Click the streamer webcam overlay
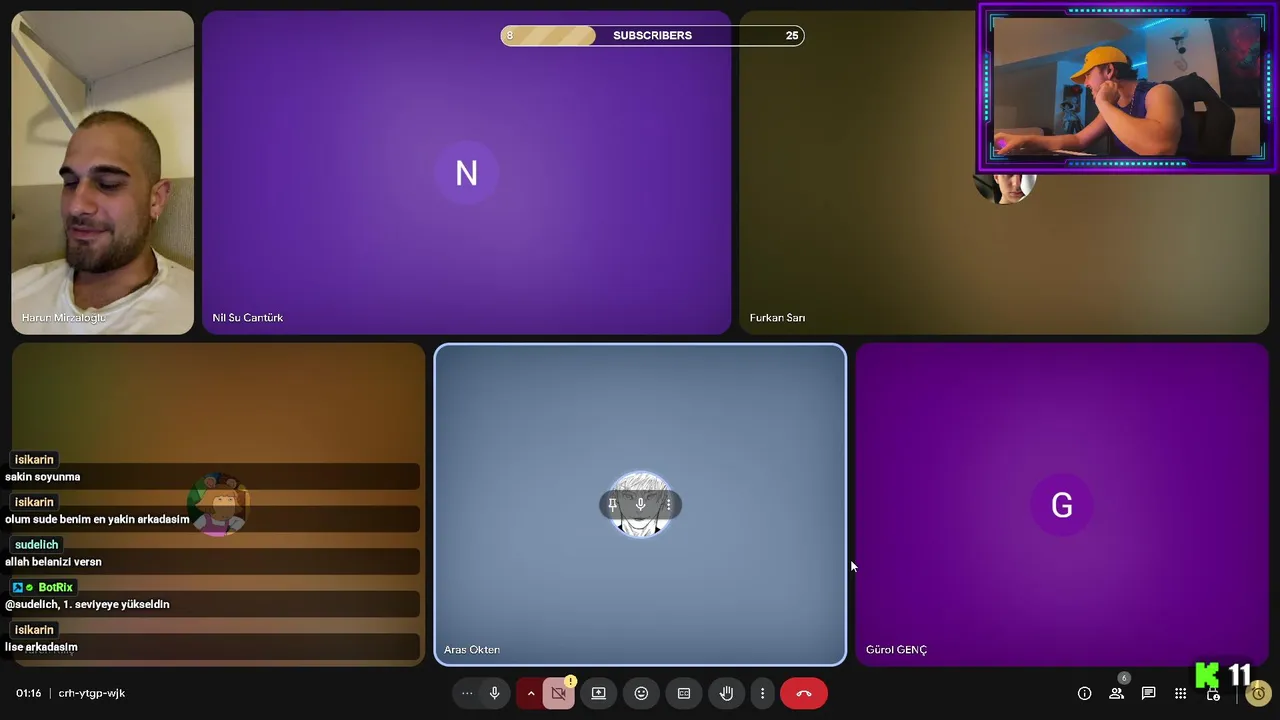Viewport: 1280px width, 720px height. click(1127, 89)
